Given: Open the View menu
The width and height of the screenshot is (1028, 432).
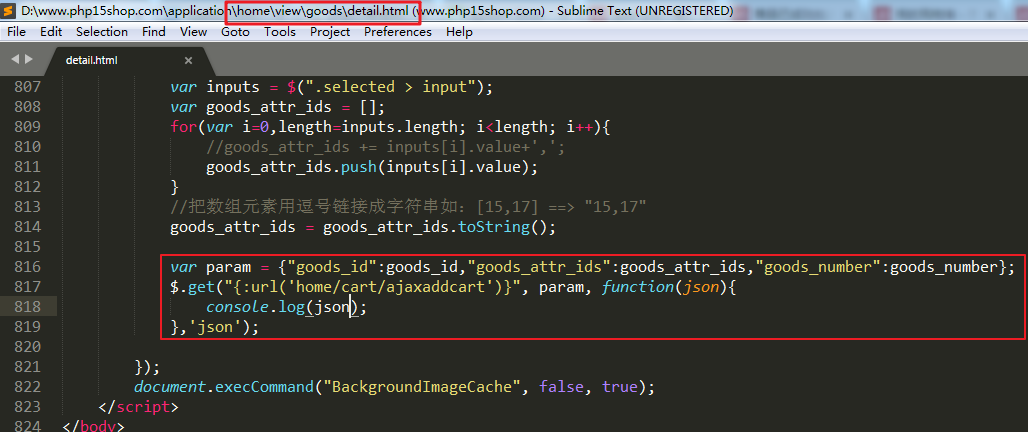Looking at the screenshot, I should 193,32.
